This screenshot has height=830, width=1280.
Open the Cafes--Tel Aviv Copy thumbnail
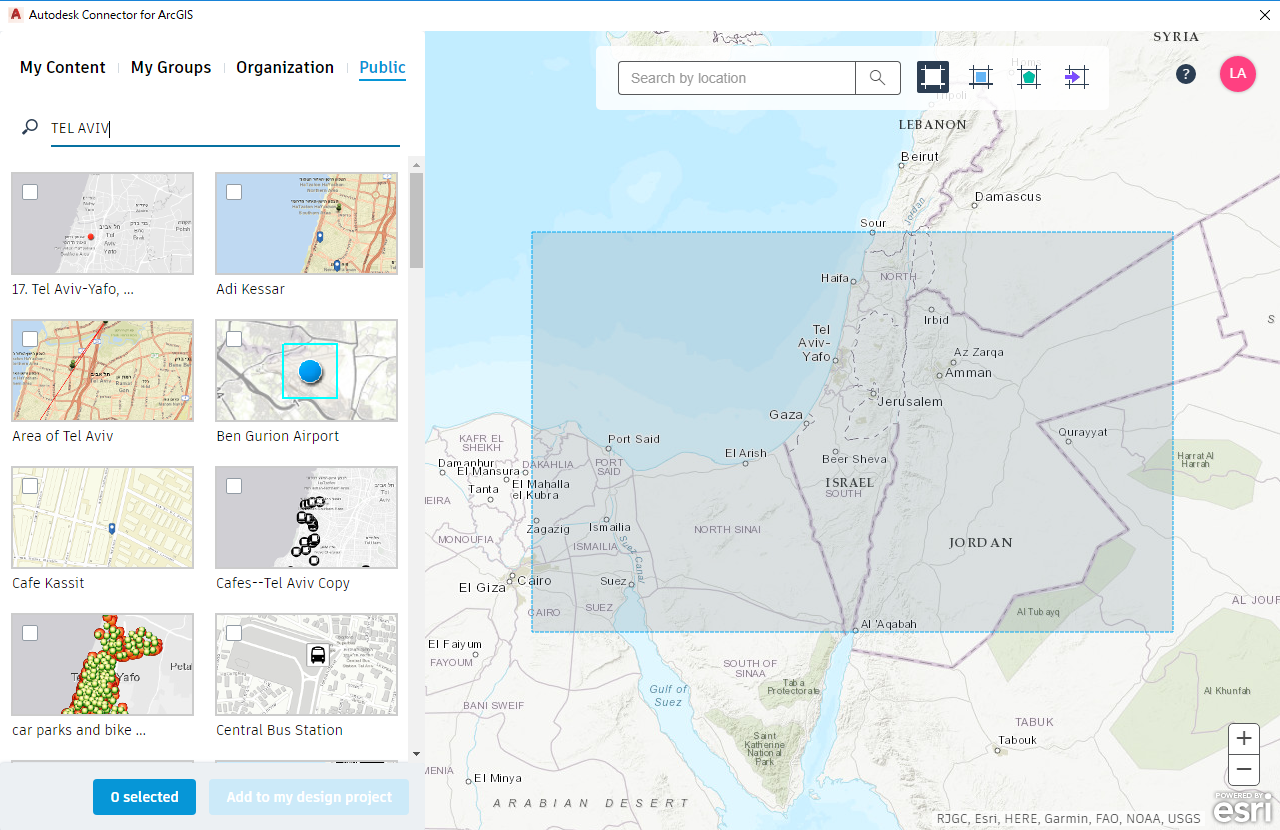pyautogui.click(x=306, y=518)
